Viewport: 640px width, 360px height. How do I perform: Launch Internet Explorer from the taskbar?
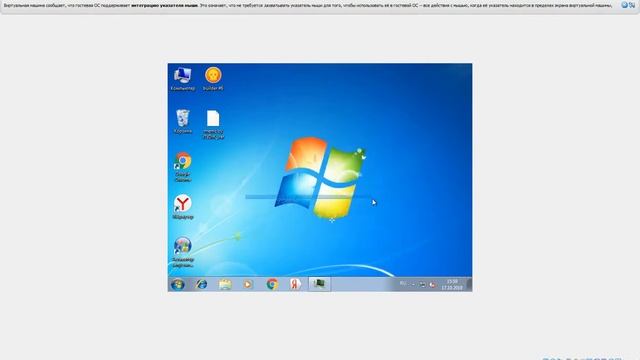click(201, 284)
